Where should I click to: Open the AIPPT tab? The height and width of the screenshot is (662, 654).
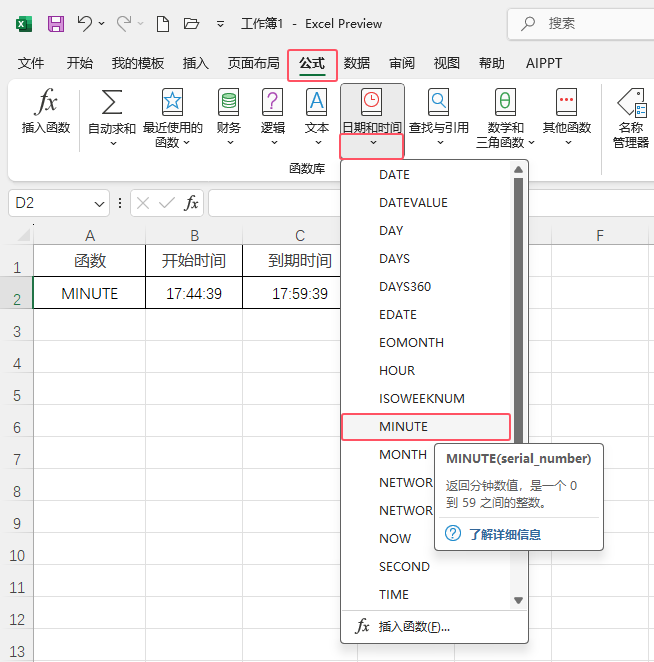[x=544, y=63]
